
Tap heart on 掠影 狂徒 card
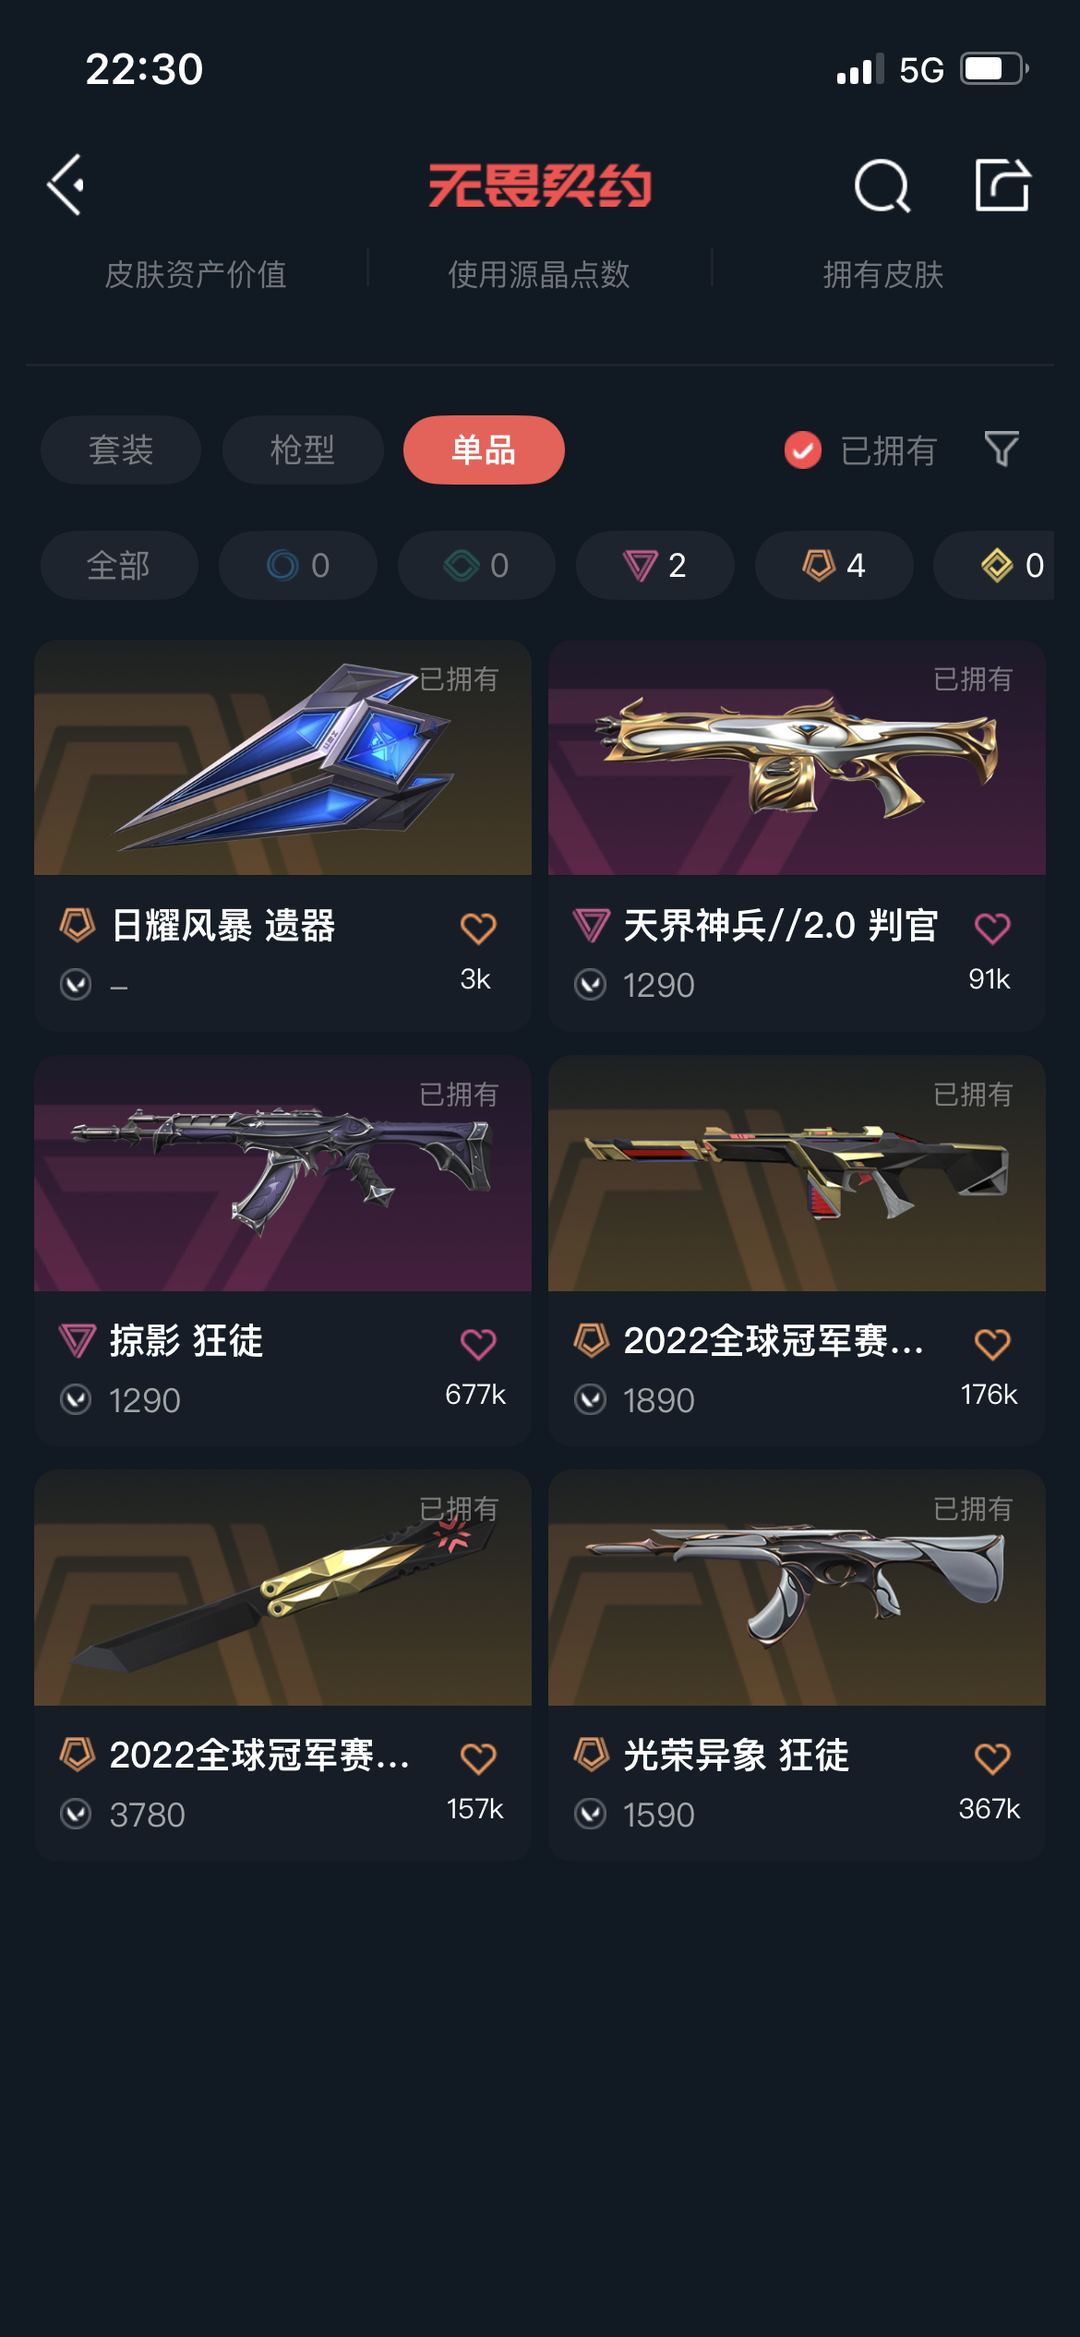(478, 1343)
